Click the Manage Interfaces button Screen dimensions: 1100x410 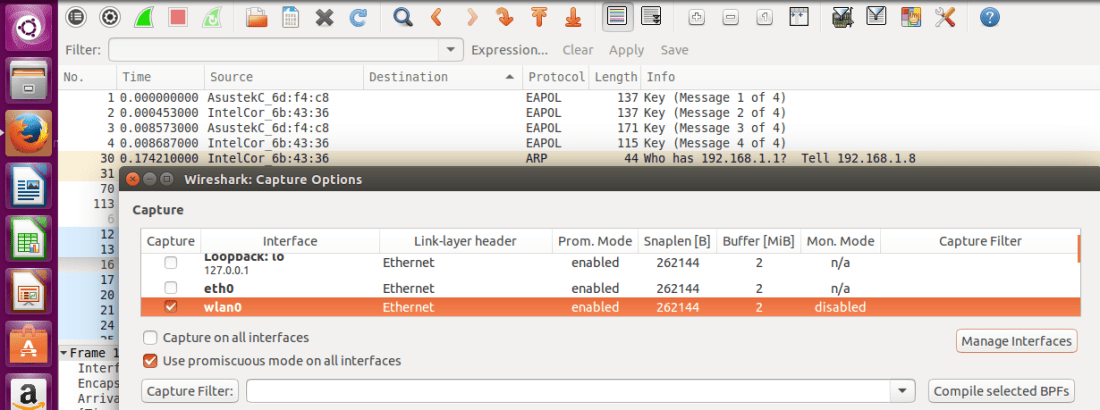(x=1016, y=341)
